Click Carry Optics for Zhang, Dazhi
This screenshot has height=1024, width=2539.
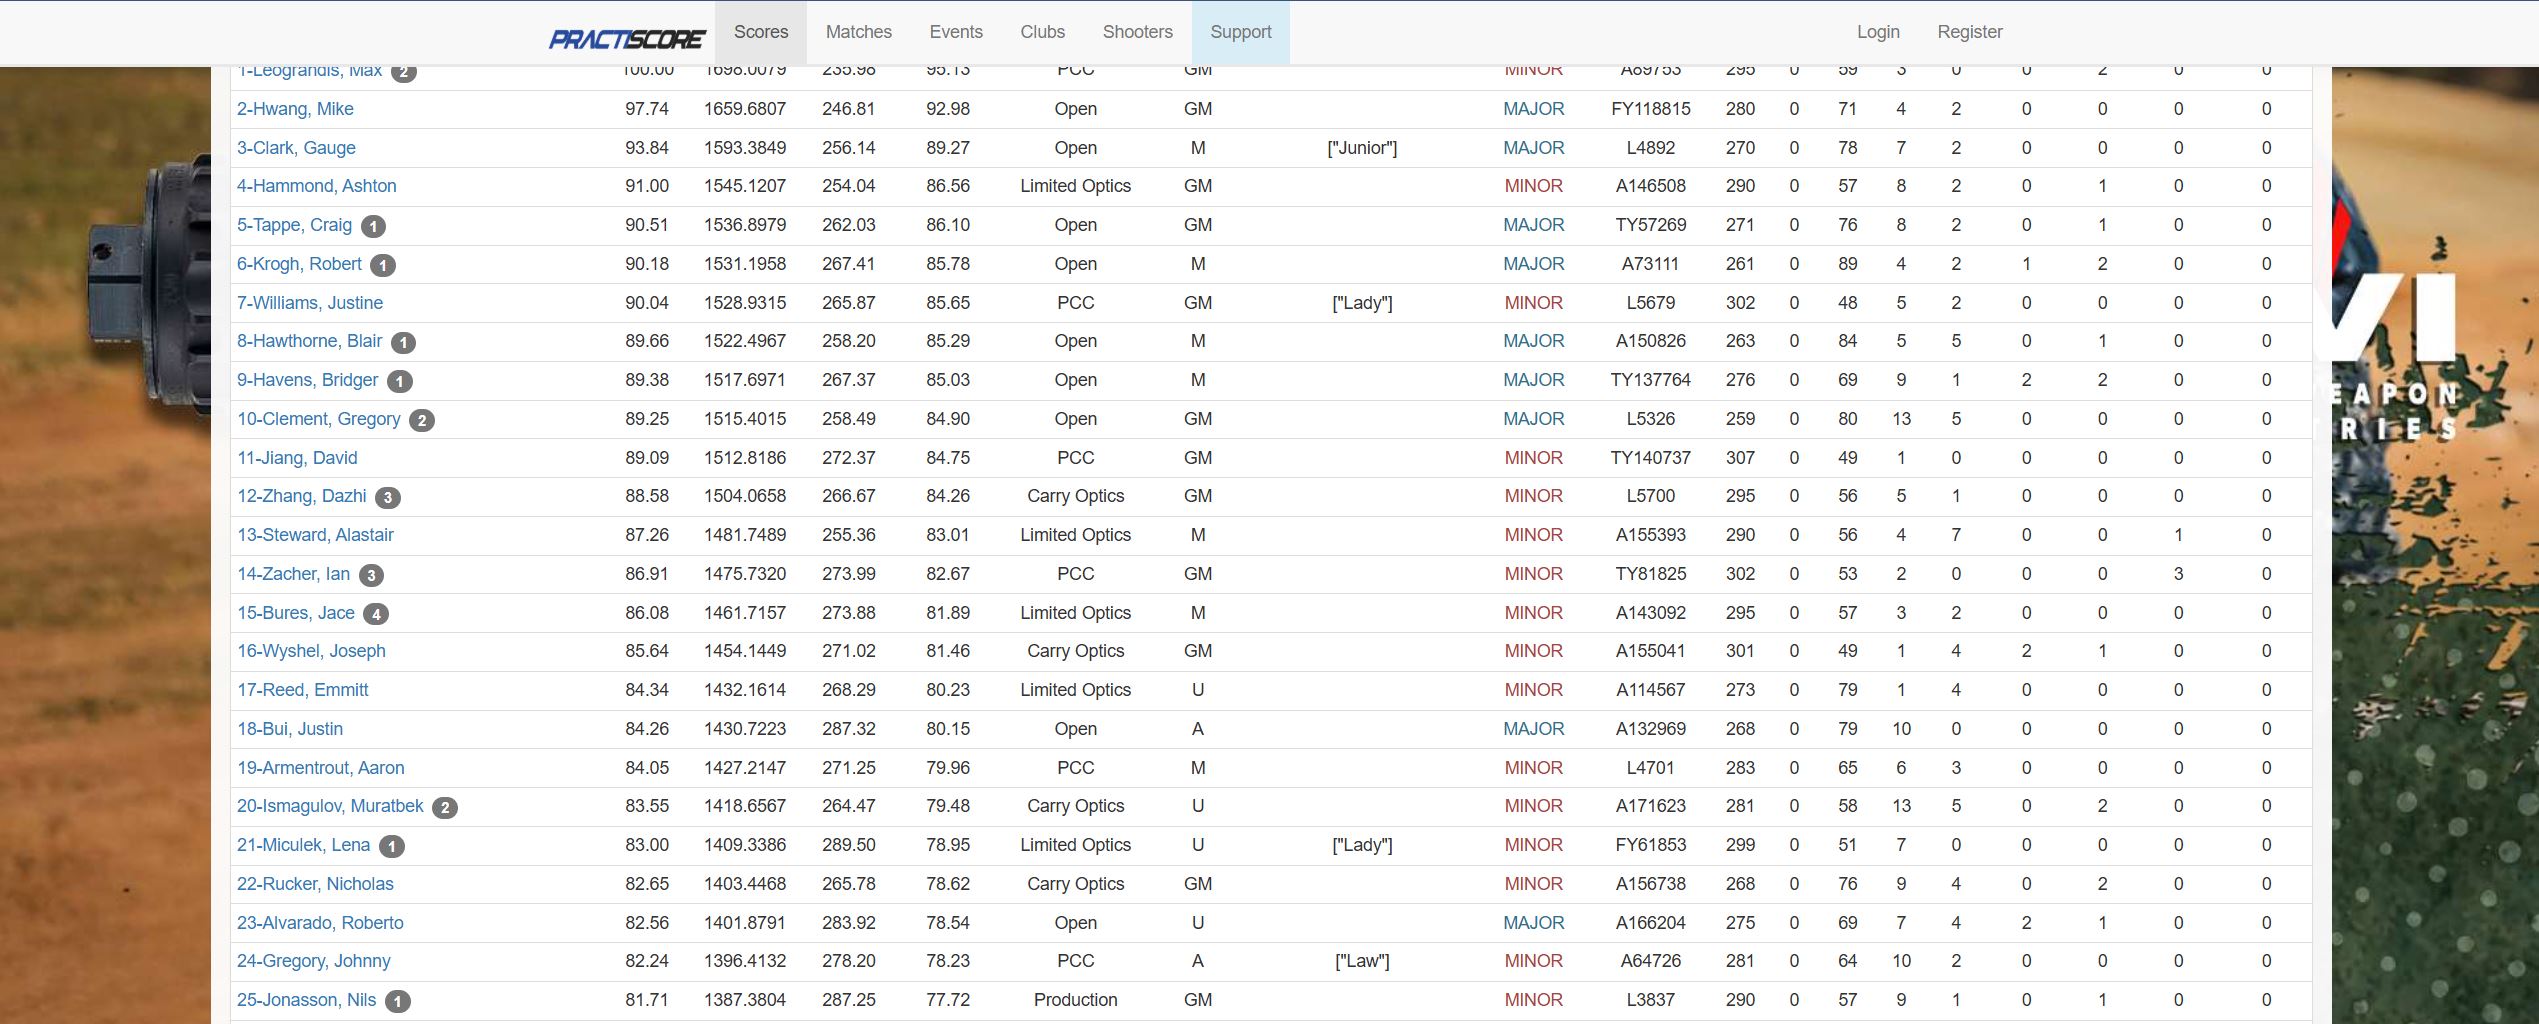1076,496
